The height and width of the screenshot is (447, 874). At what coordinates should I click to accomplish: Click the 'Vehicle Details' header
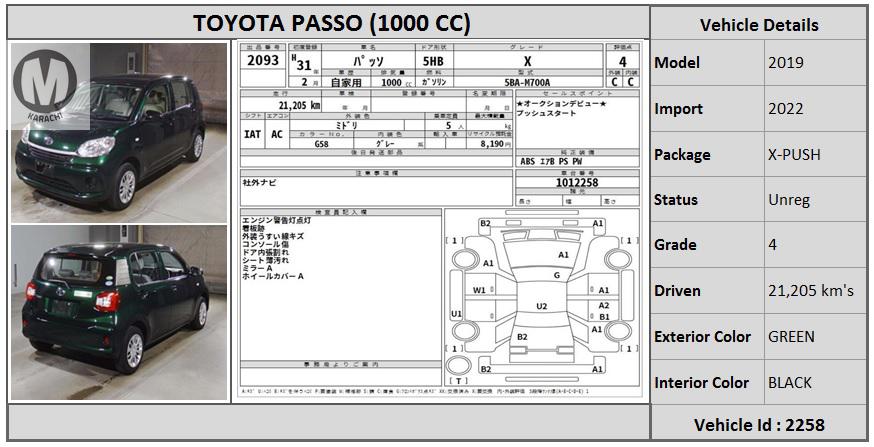pos(759,25)
